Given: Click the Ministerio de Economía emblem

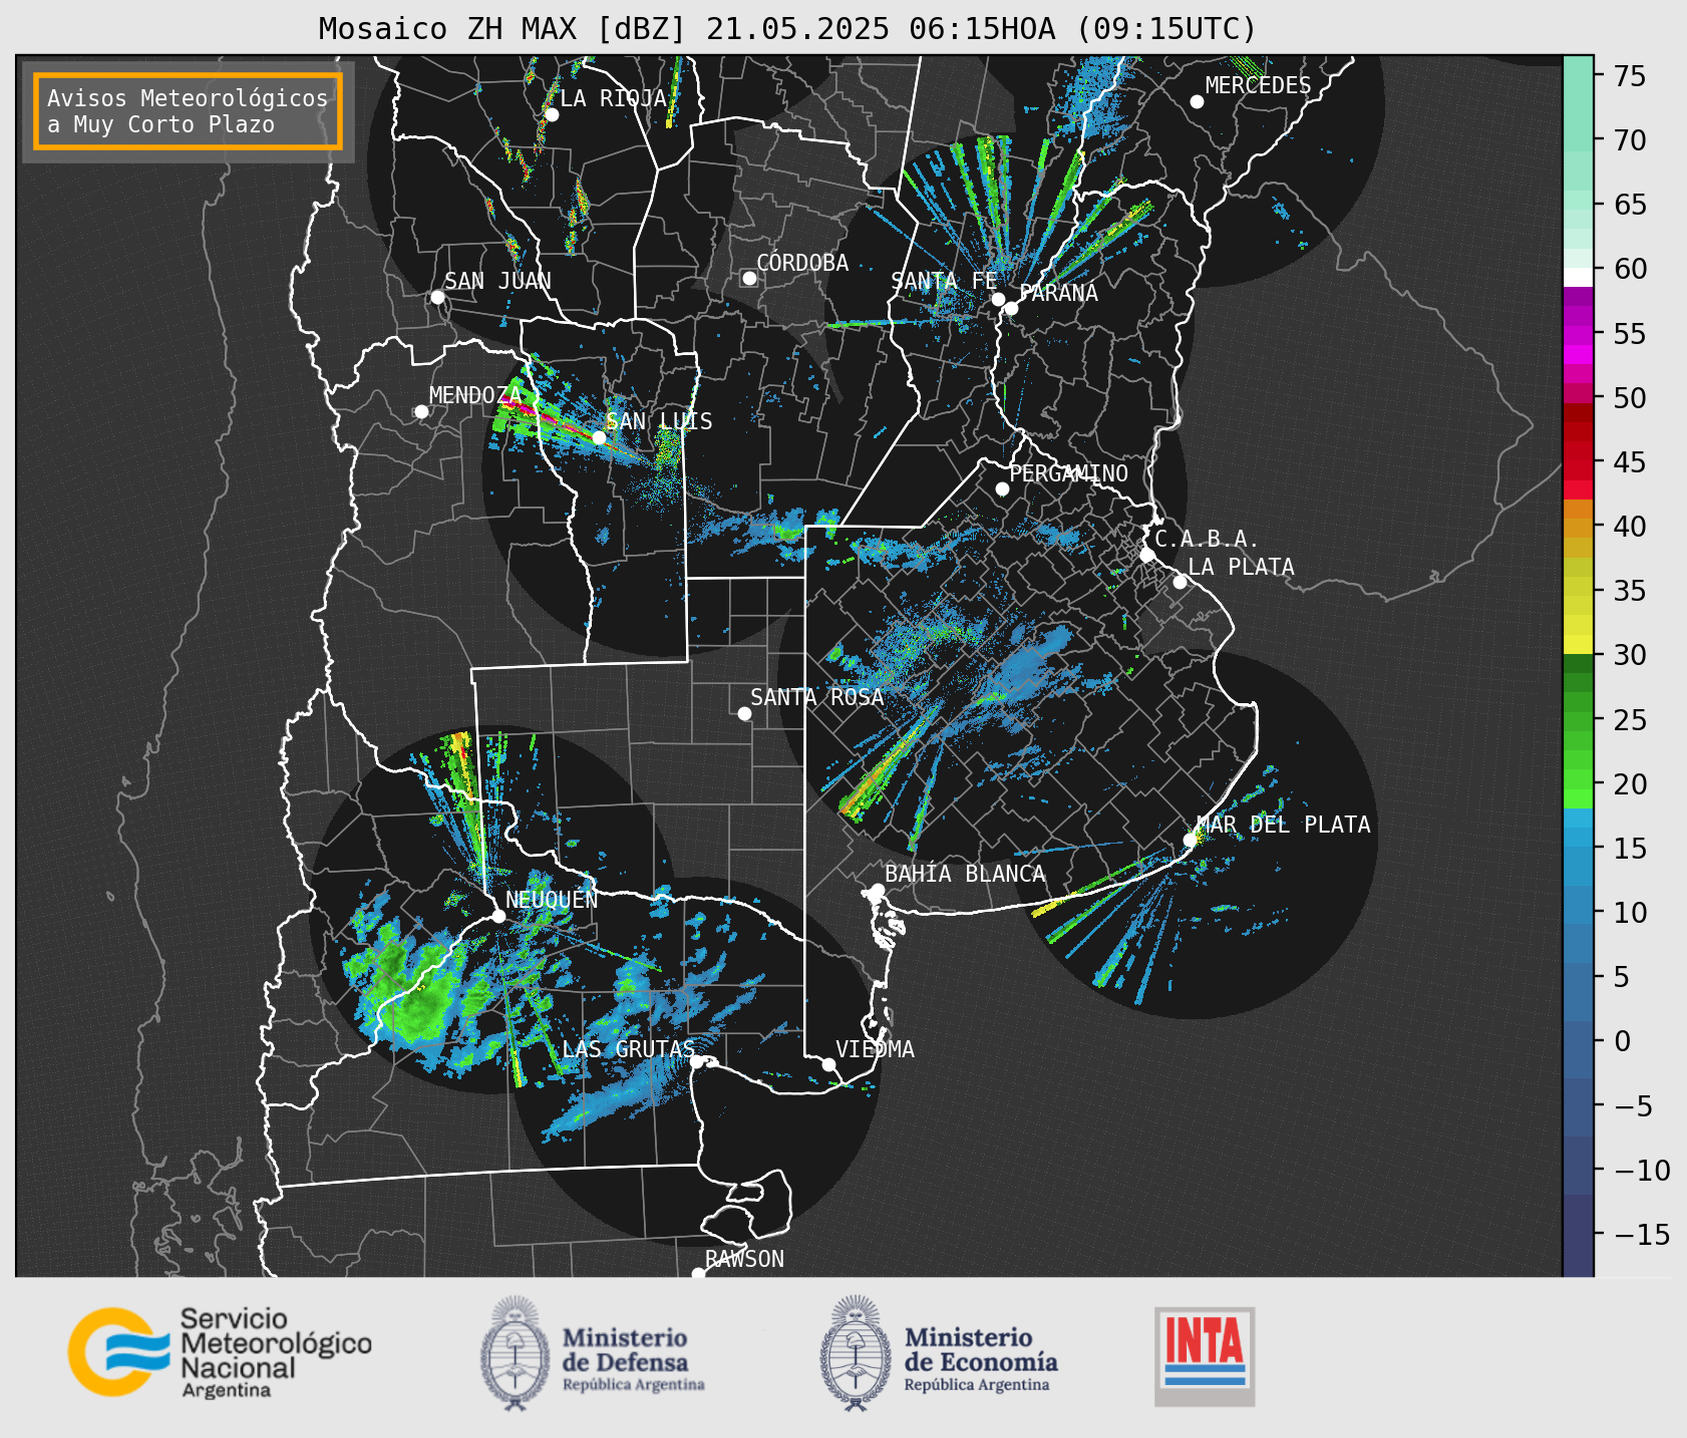Looking at the screenshot, I should pyautogui.click(x=855, y=1353).
